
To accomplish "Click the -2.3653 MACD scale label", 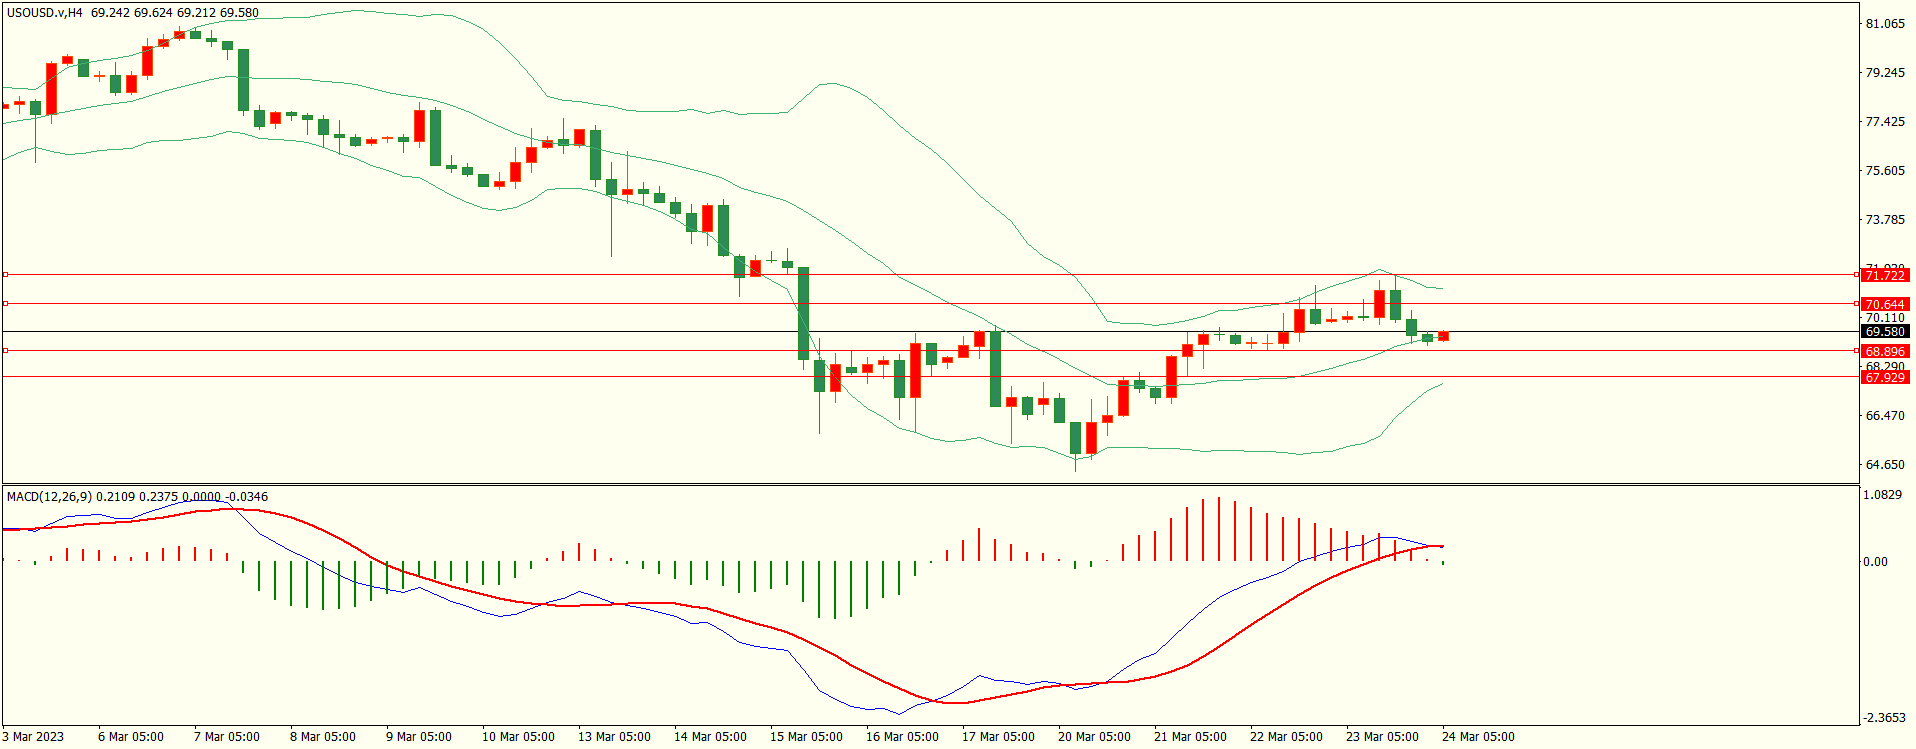I will (x=1885, y=718).
